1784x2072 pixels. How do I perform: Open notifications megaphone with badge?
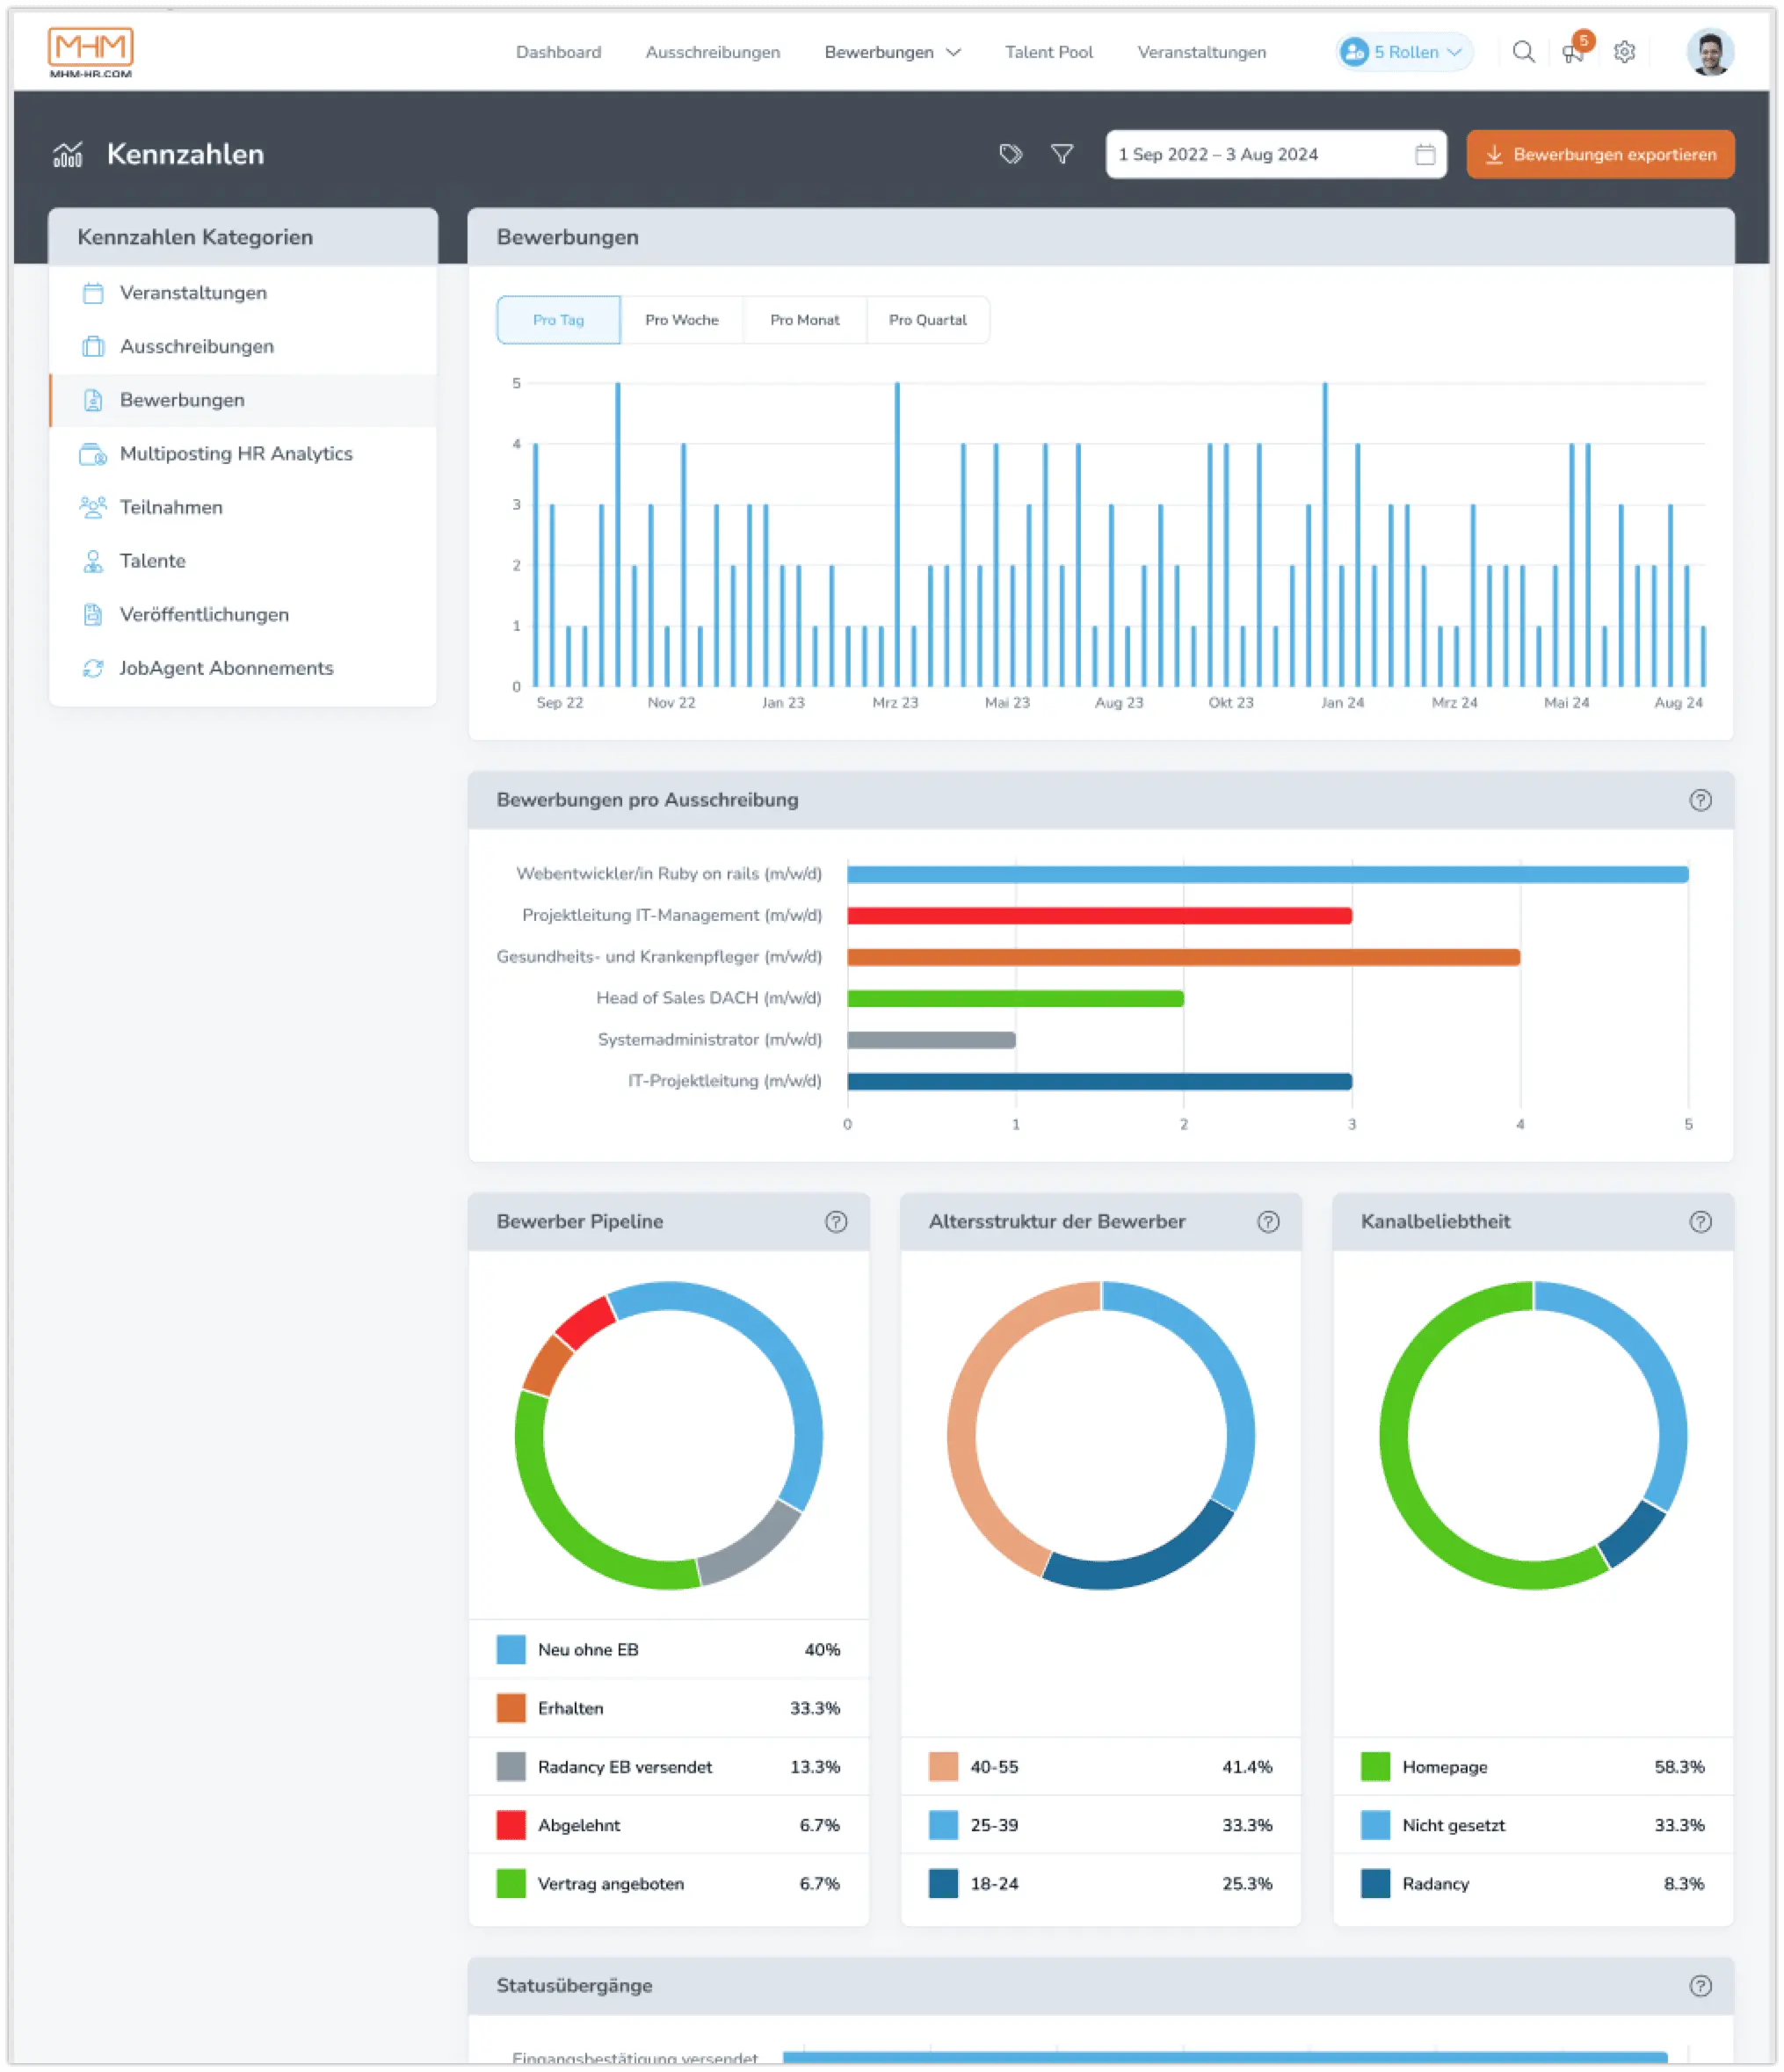1573,52
